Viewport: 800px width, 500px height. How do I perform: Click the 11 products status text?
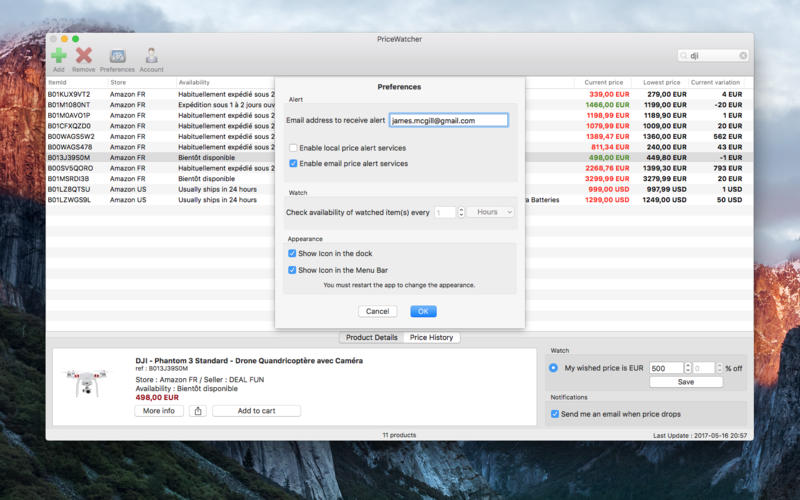coord(399,435)
